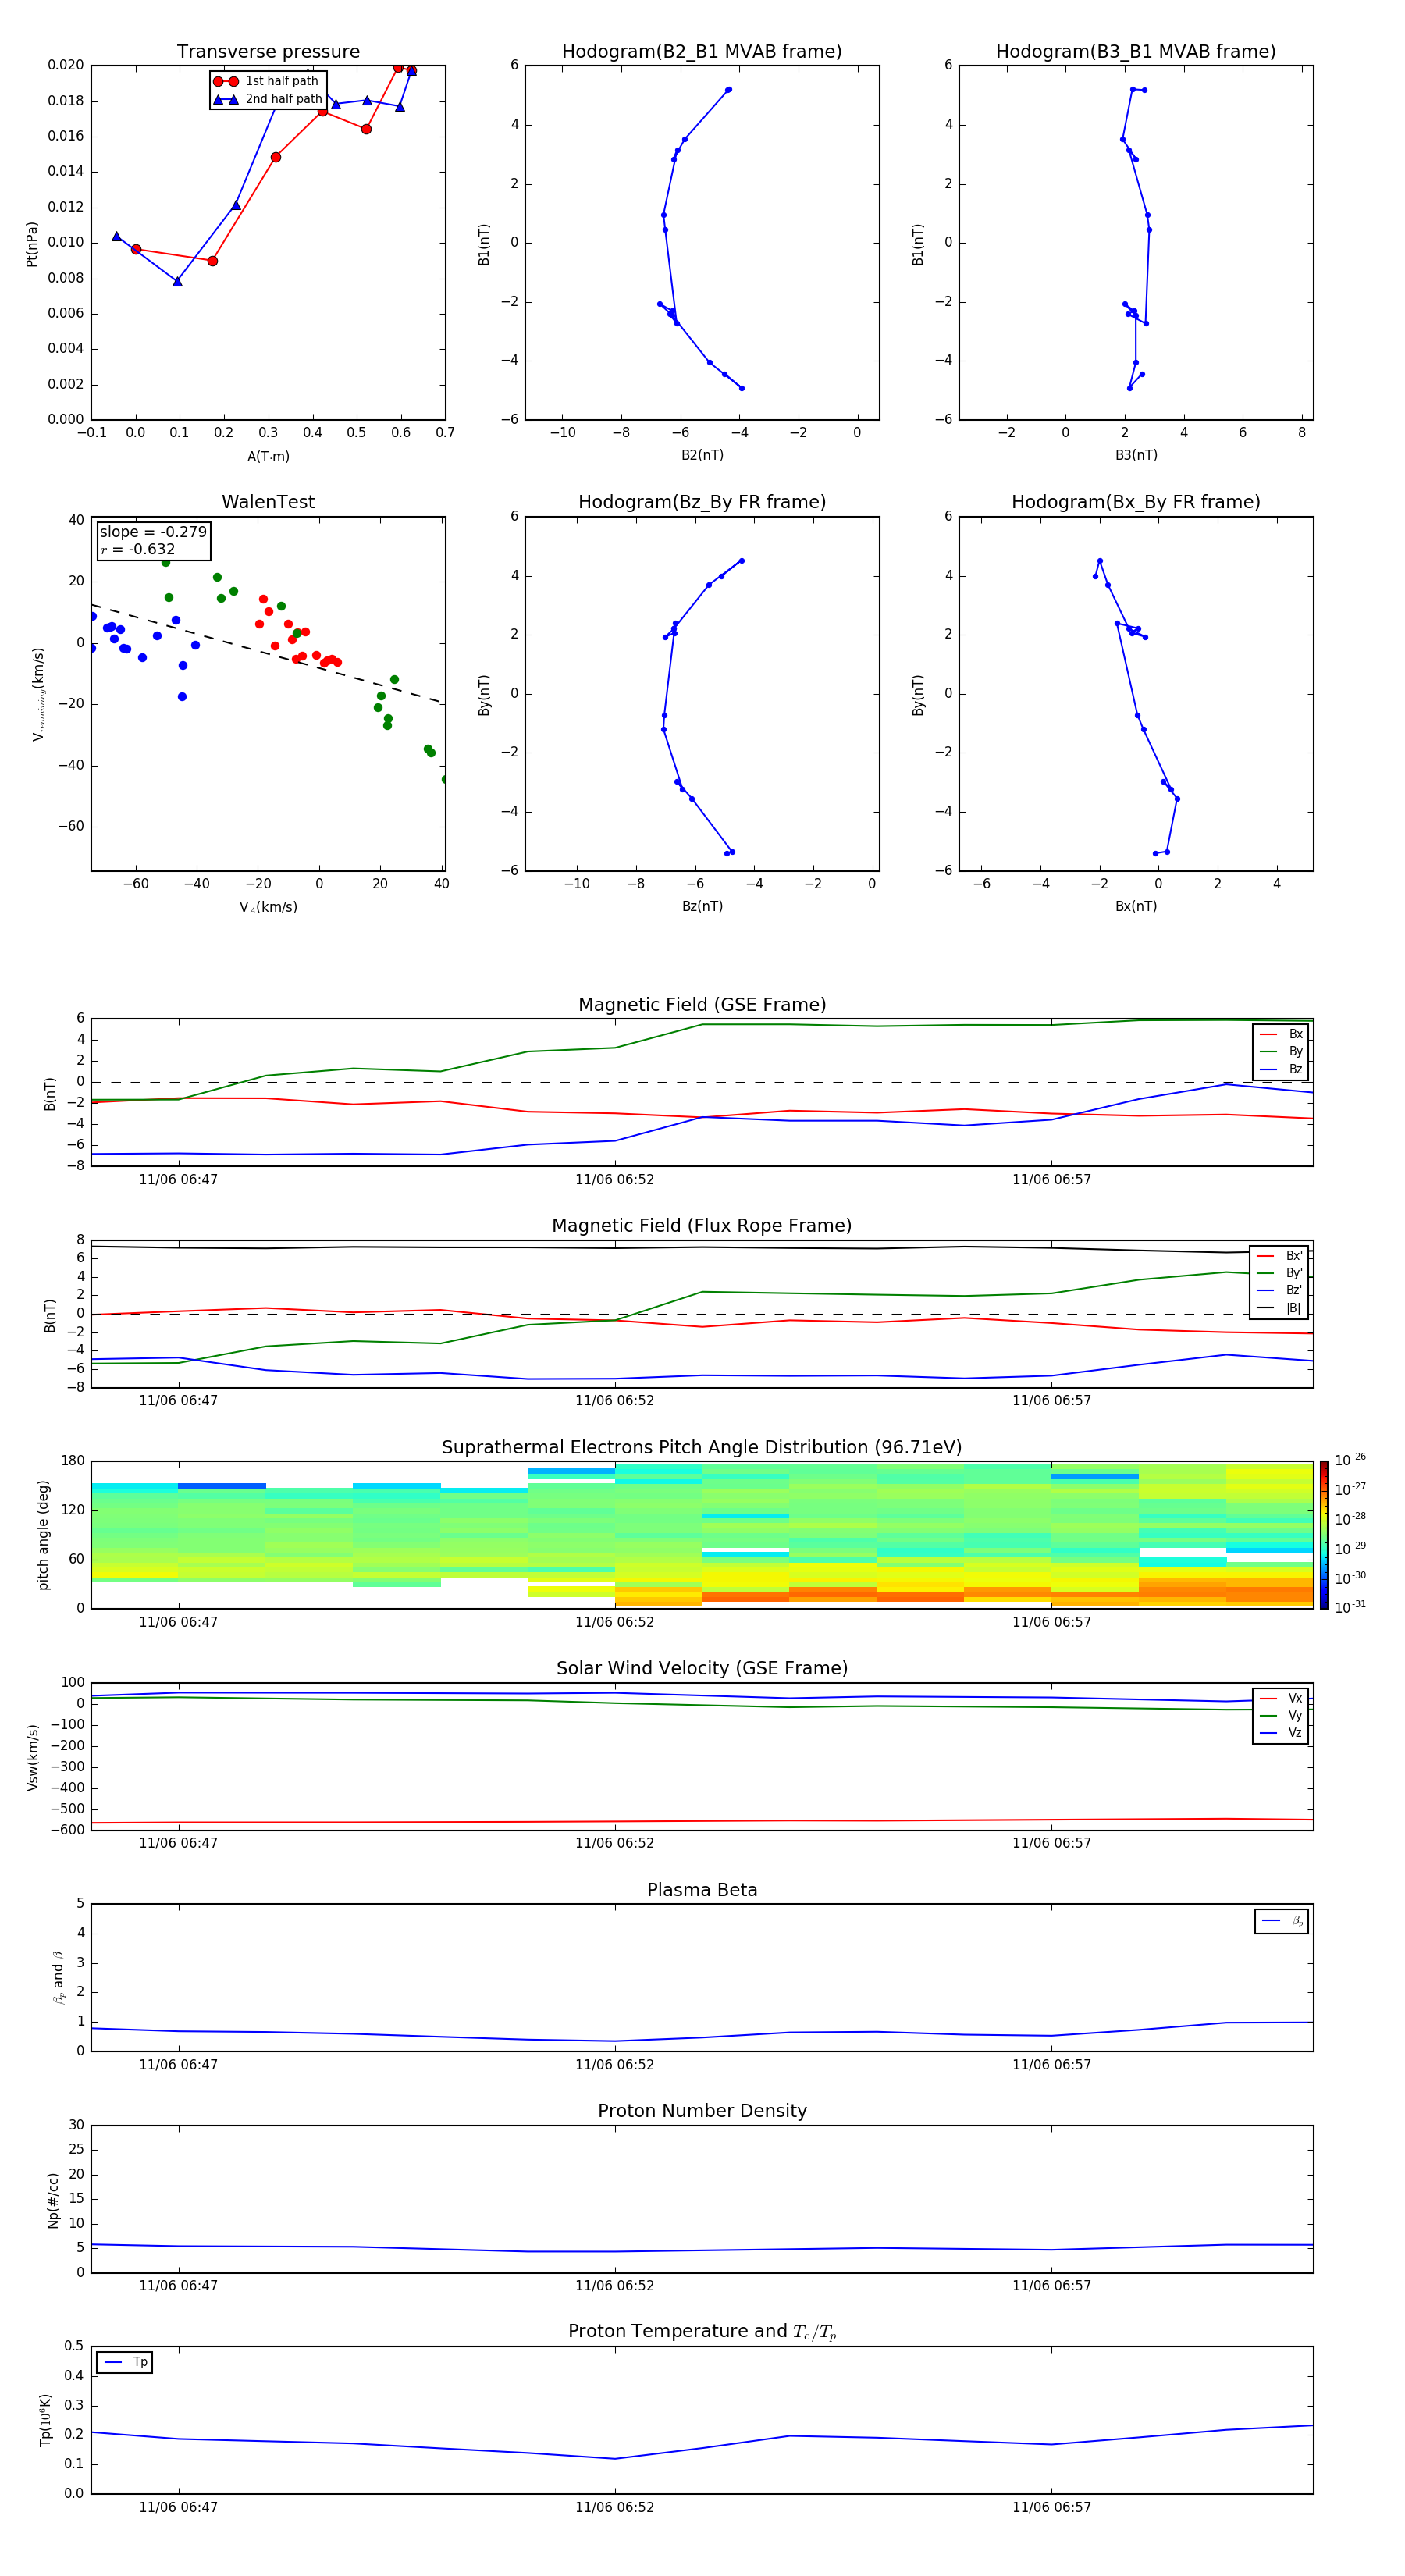Click the 'By' legend entry in GSE magnetic field

pos(1281,1051)
